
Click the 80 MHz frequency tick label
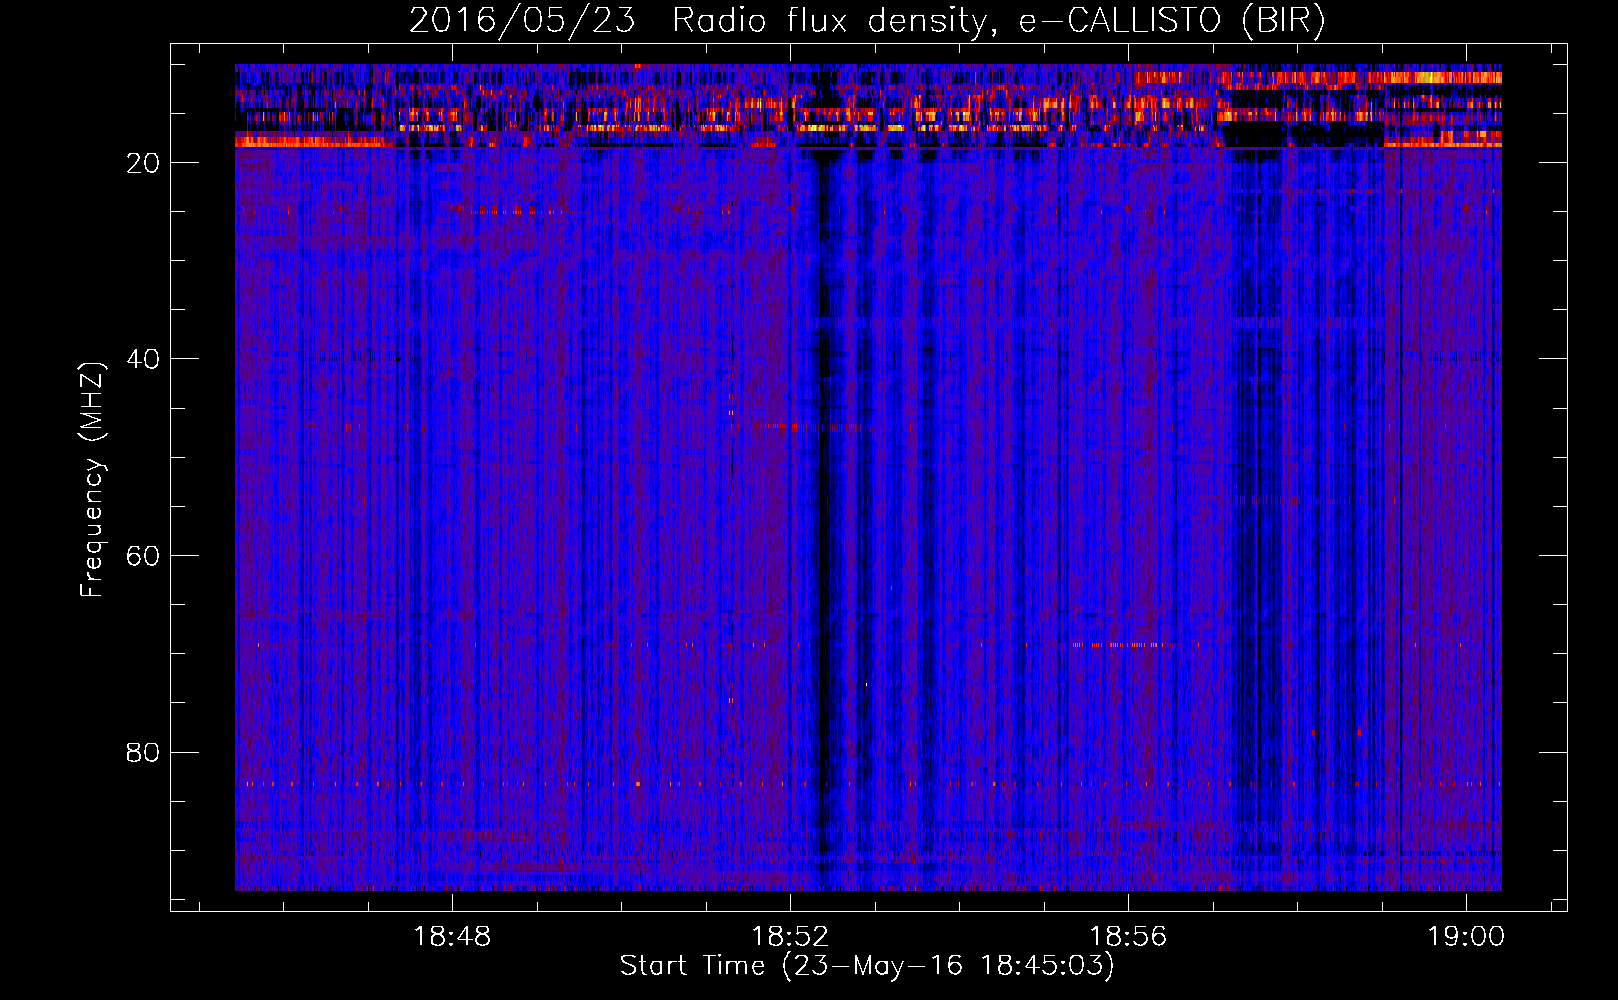coord(143,752)
